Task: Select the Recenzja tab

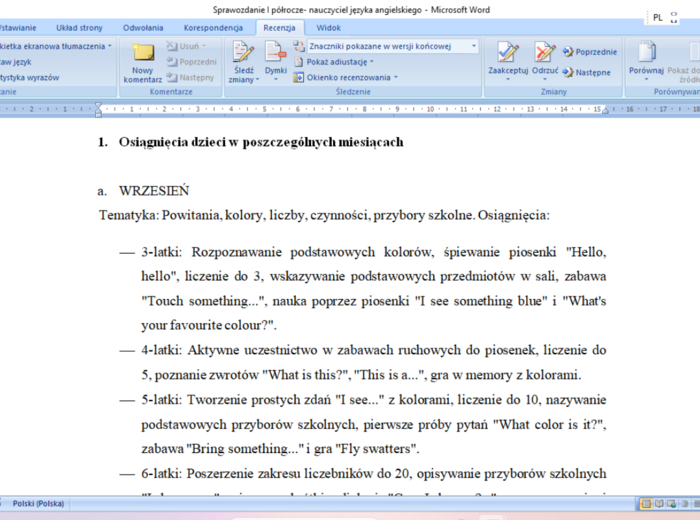Action: tap(279, 28)
